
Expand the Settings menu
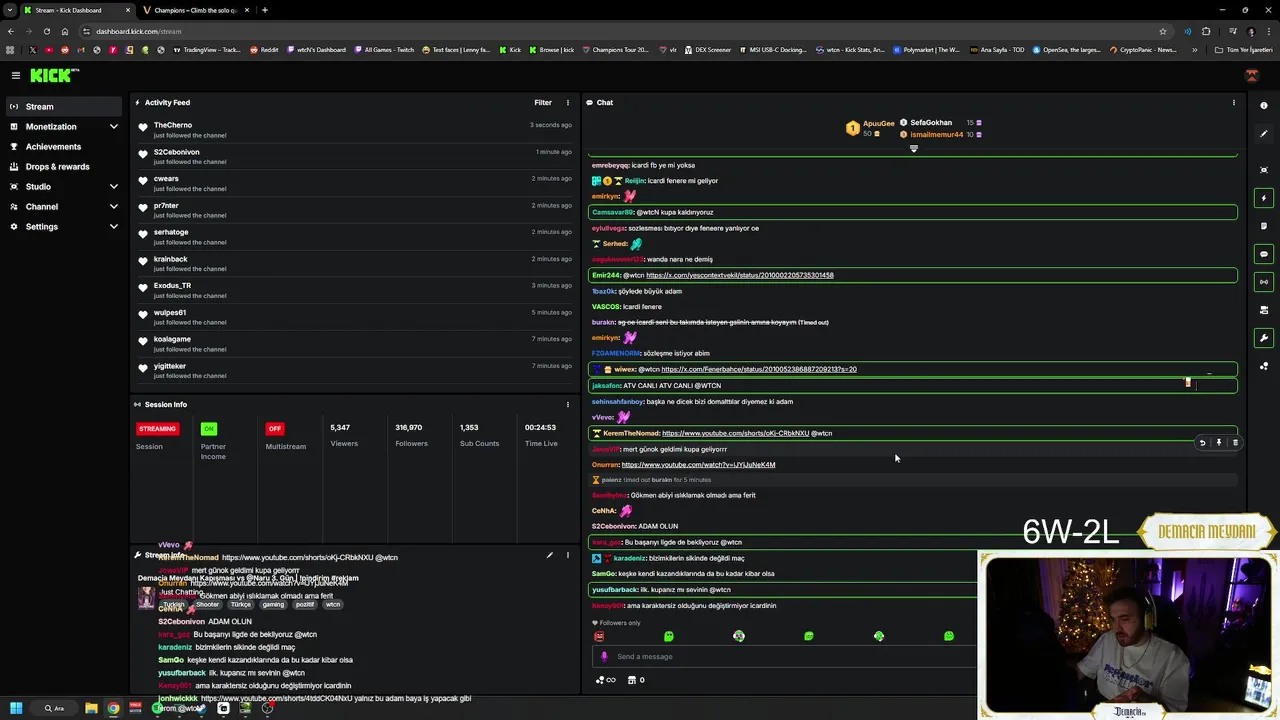pos(64,227)
